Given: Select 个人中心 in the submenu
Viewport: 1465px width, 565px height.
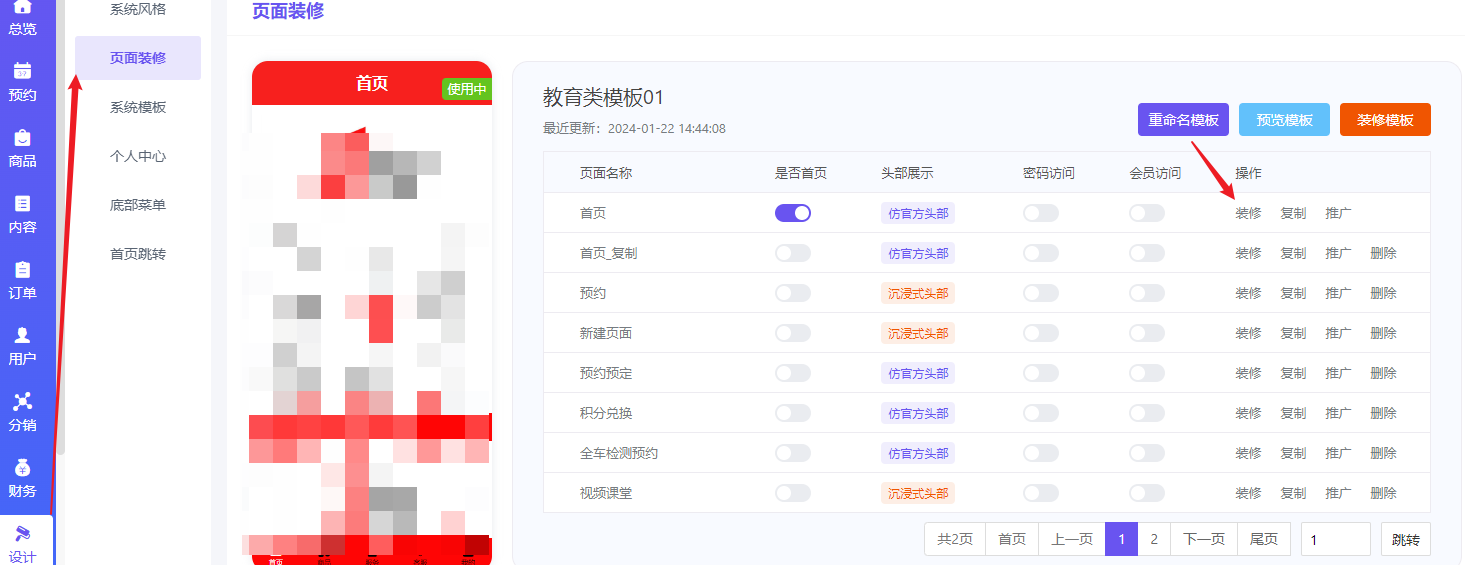Looking at the screenshot, I should [x=138, y=156].
